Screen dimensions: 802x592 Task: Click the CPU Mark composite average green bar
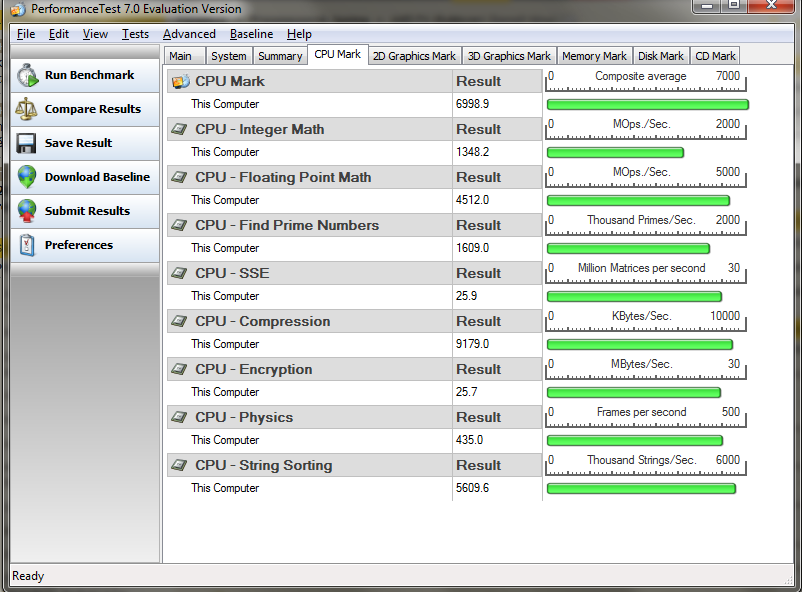coord(648,105)
